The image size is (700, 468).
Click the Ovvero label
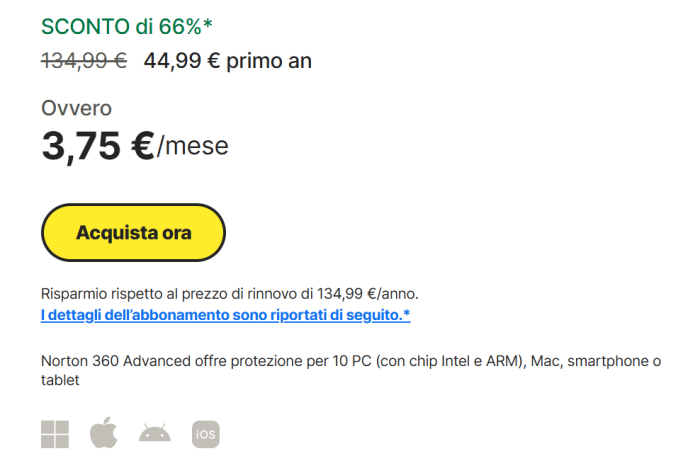coord(76,109)
